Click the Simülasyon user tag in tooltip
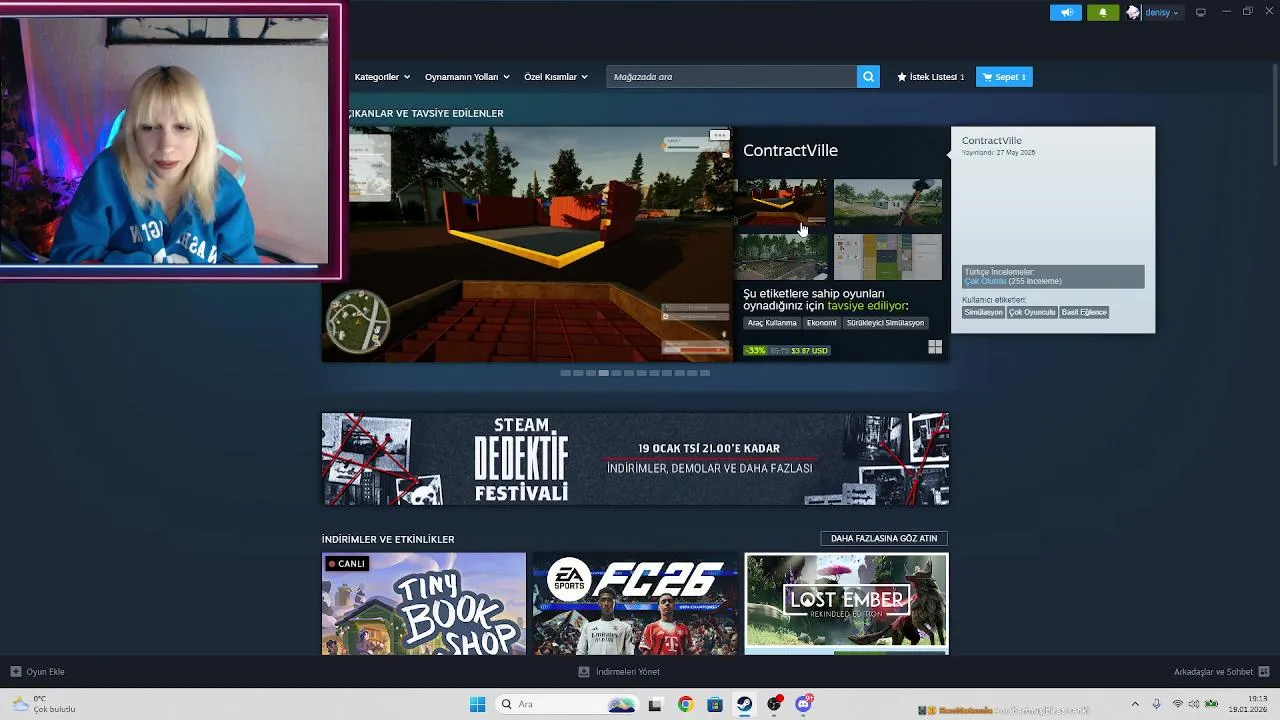This screenshot has height=720, width=1280. (983, 312)
